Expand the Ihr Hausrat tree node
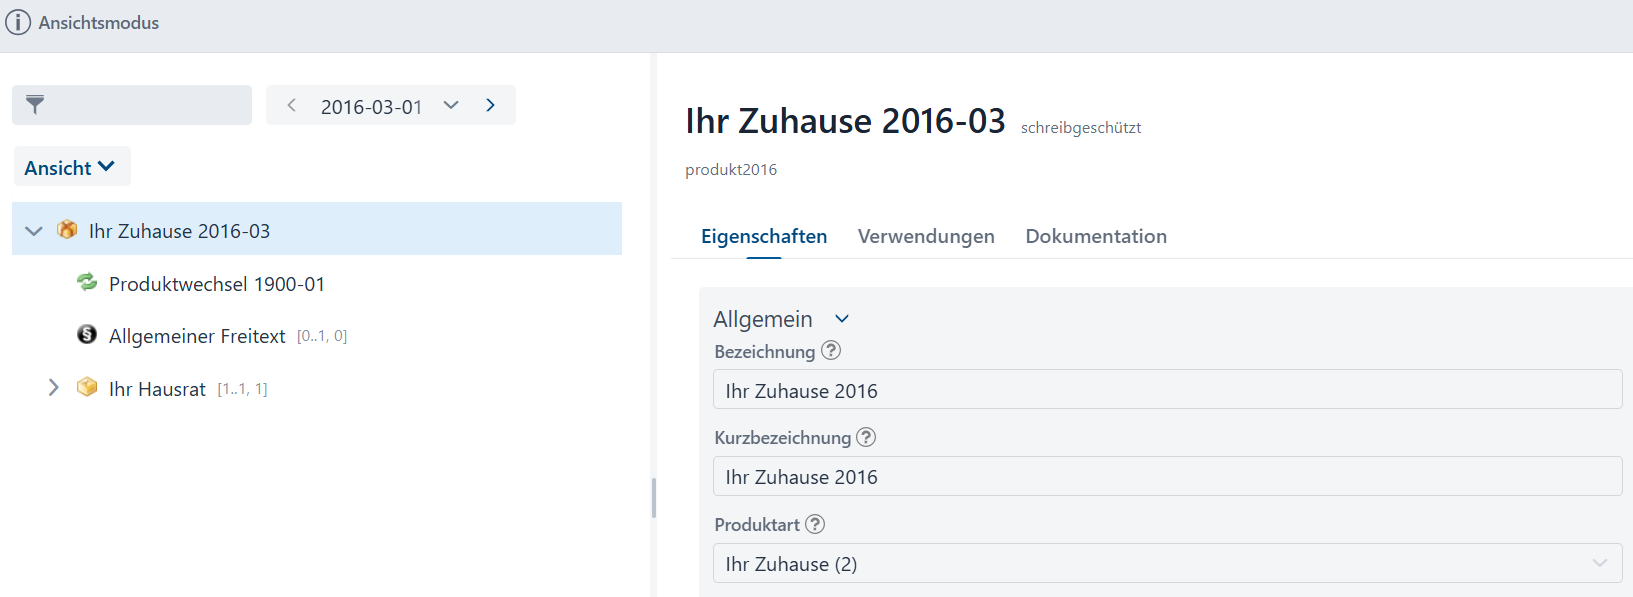The height and width of the screenshot is (597, 1633). 54,387
